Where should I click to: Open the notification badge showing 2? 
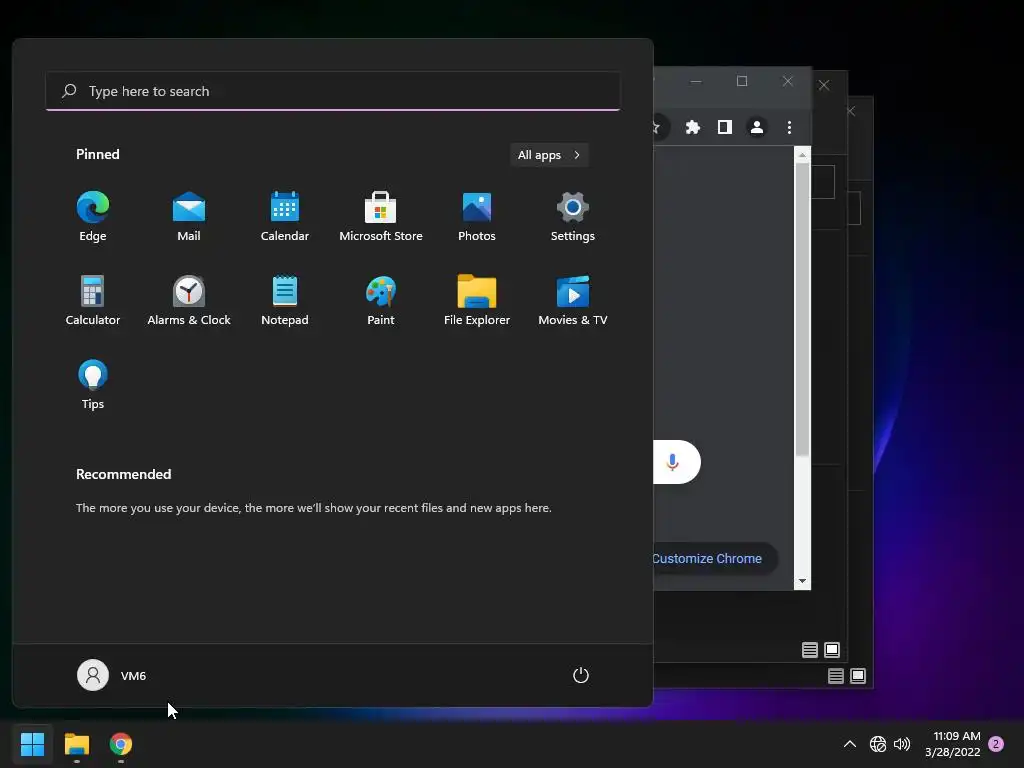coord(996,744)
